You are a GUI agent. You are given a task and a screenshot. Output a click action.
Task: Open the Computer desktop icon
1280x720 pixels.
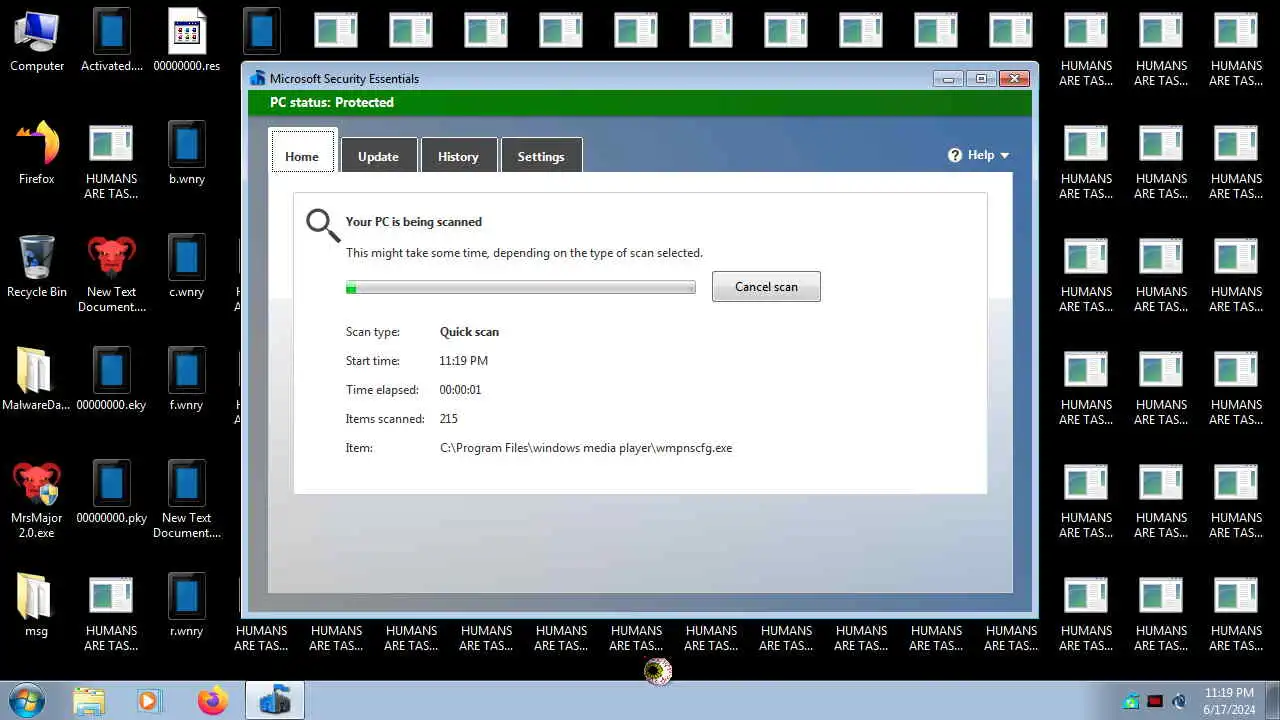(37, 41)
